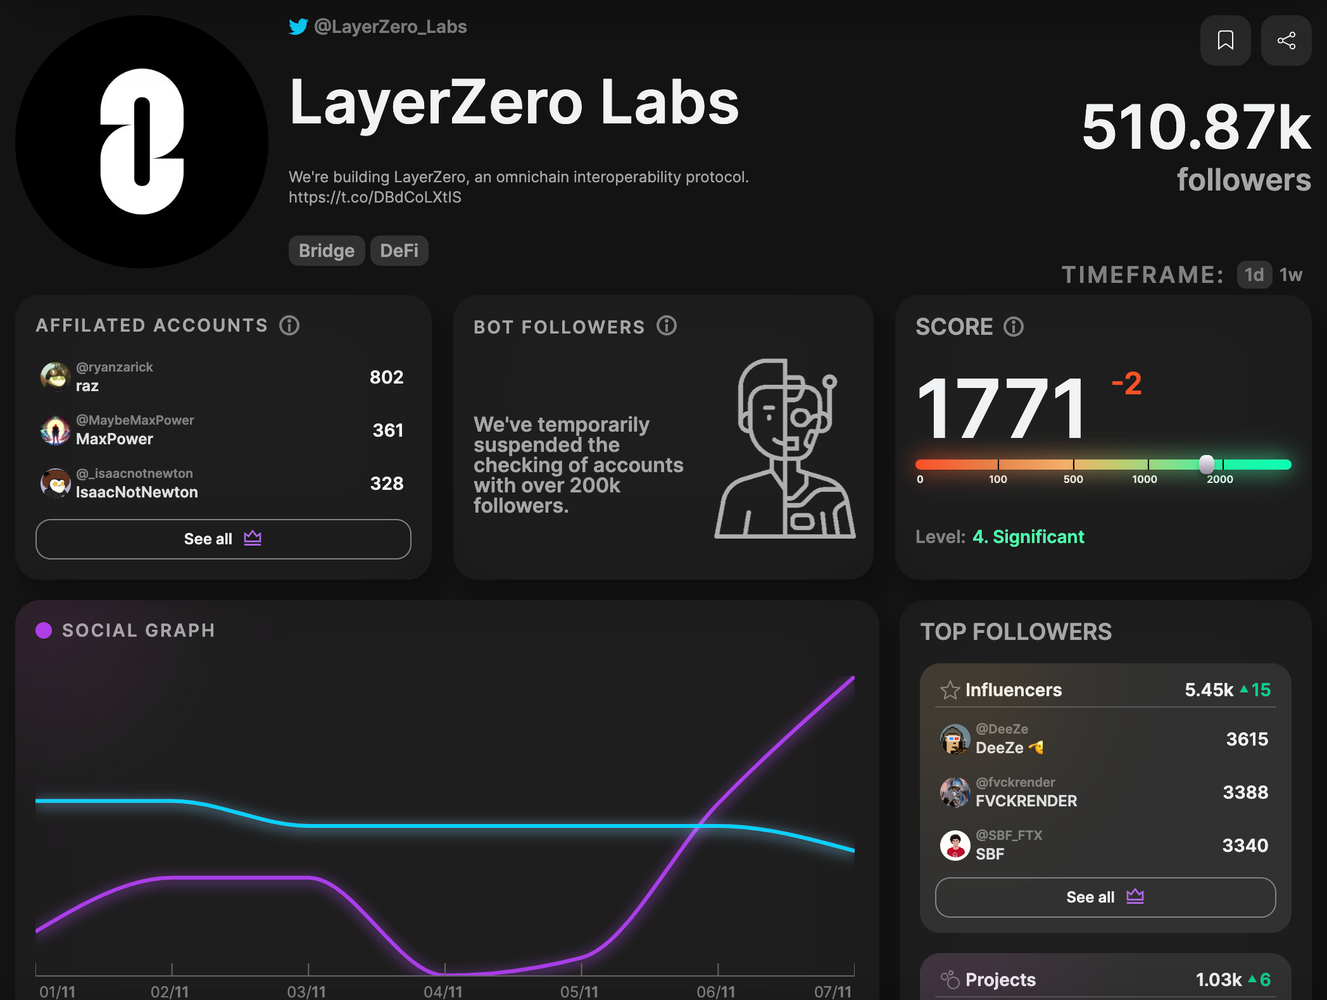1327x1000 pixels.
Task: Click the score slider handle
Action: click(x=1207, y=464)
